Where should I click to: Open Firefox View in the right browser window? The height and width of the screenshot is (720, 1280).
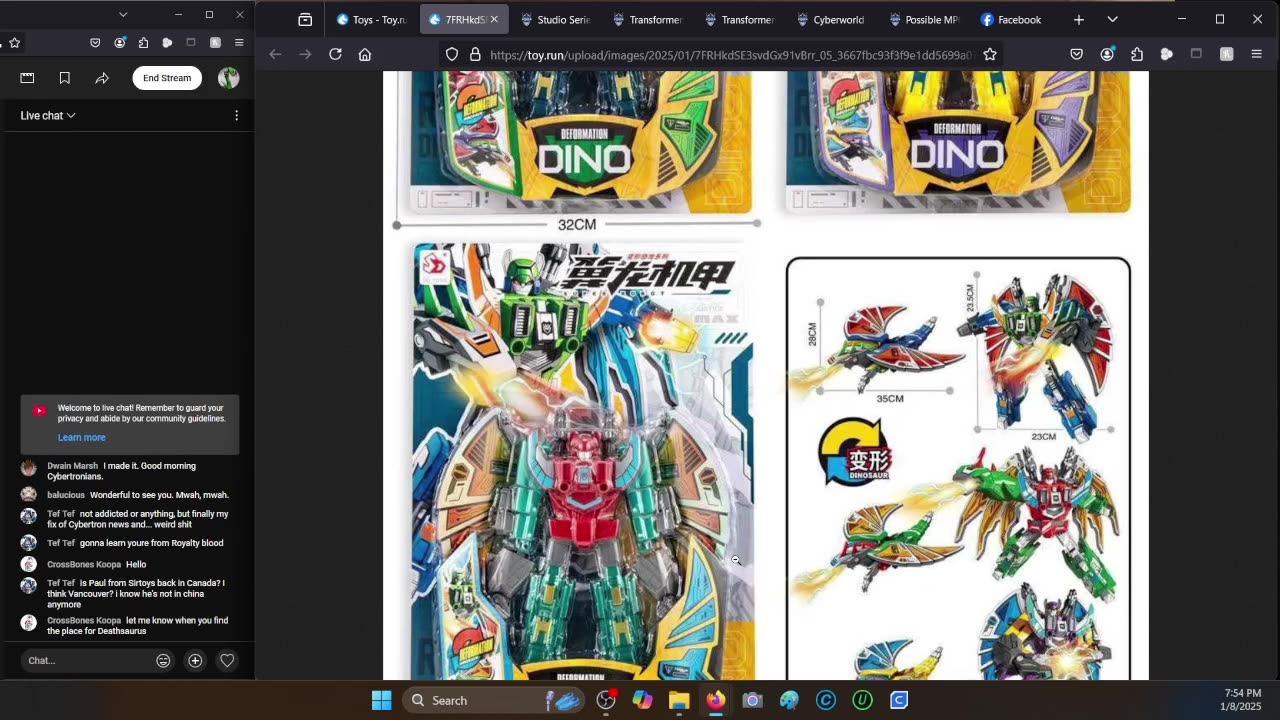305,19
